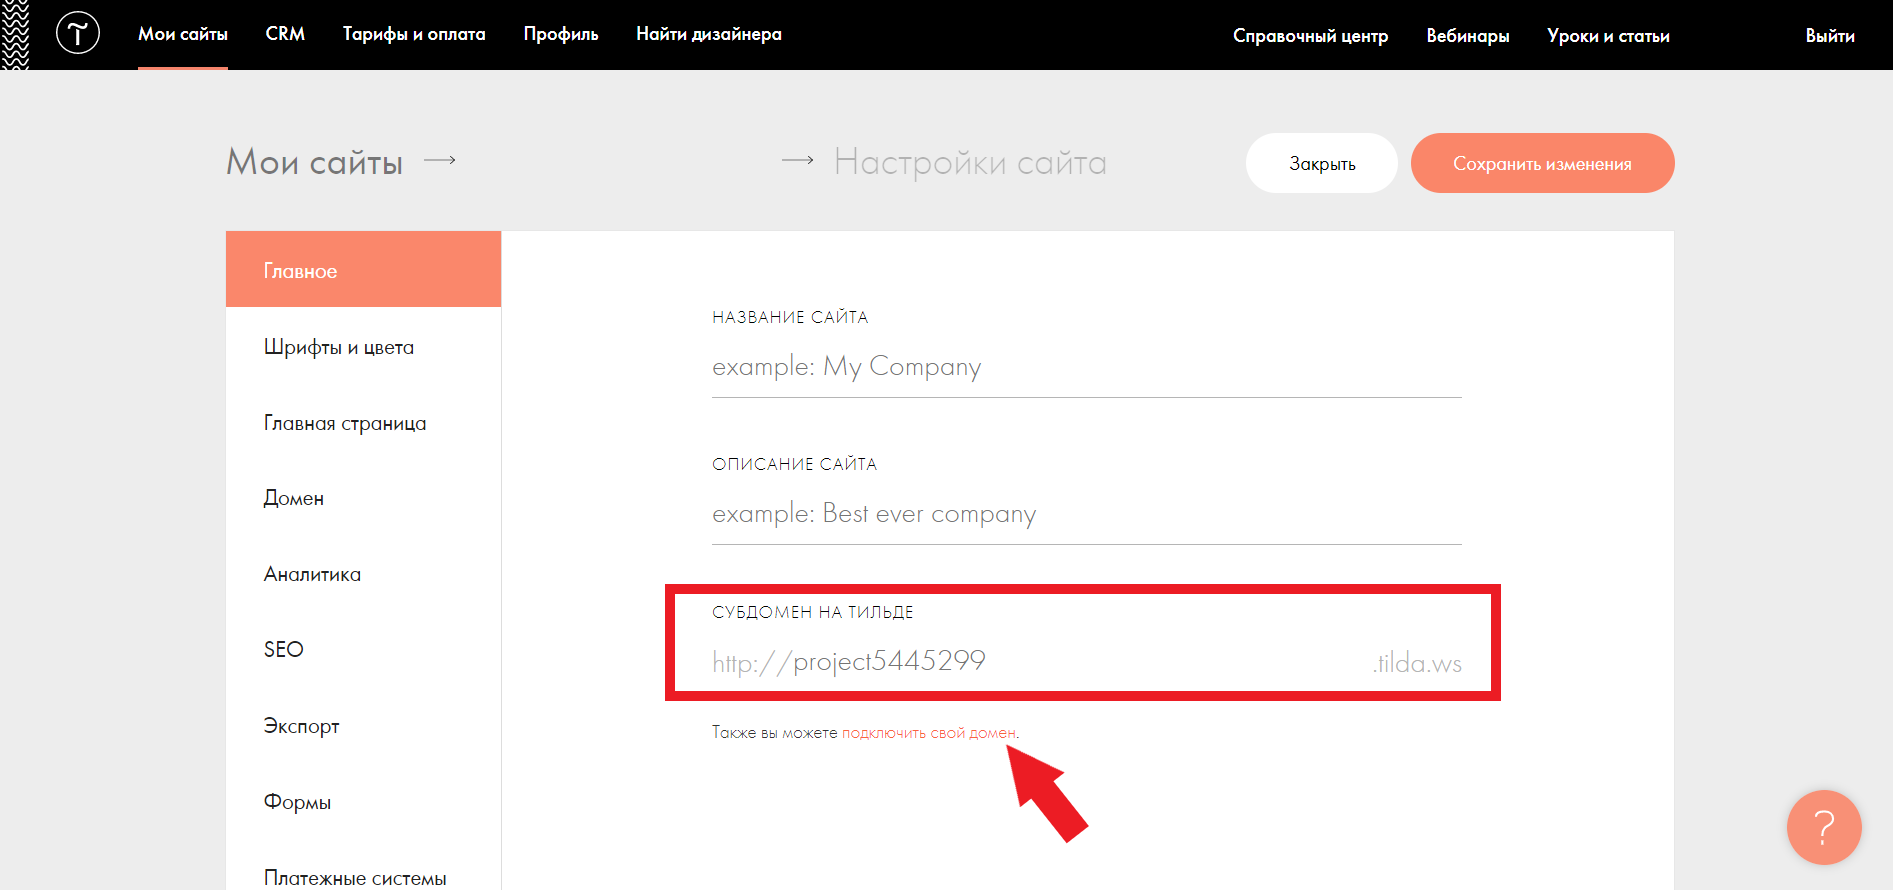
Task: Open Главная страница settings tab
Action: (363, 423)
